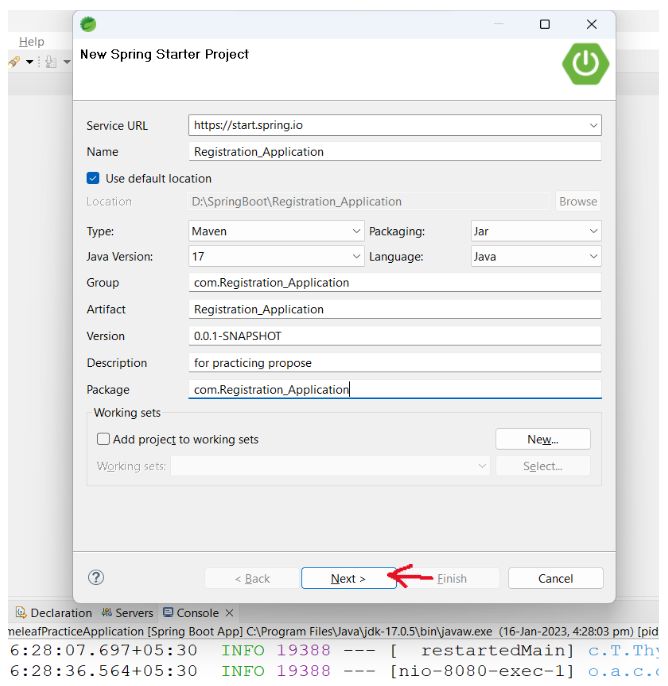668x686 pixels.
Task: Click the Spring leaf icon in title bar
Action: (x=88, y=24)
